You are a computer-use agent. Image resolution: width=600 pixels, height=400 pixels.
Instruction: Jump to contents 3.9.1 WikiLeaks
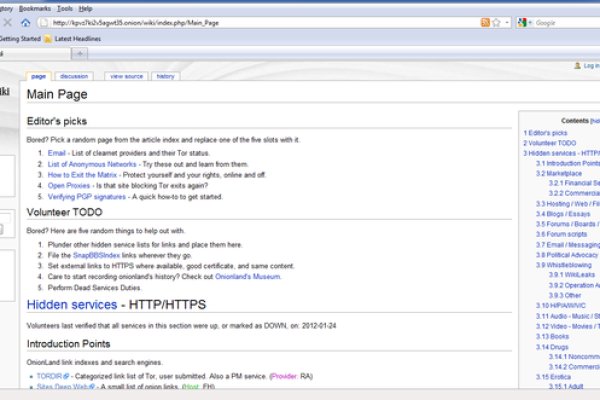pyautogui.click(x=572, y=275)
